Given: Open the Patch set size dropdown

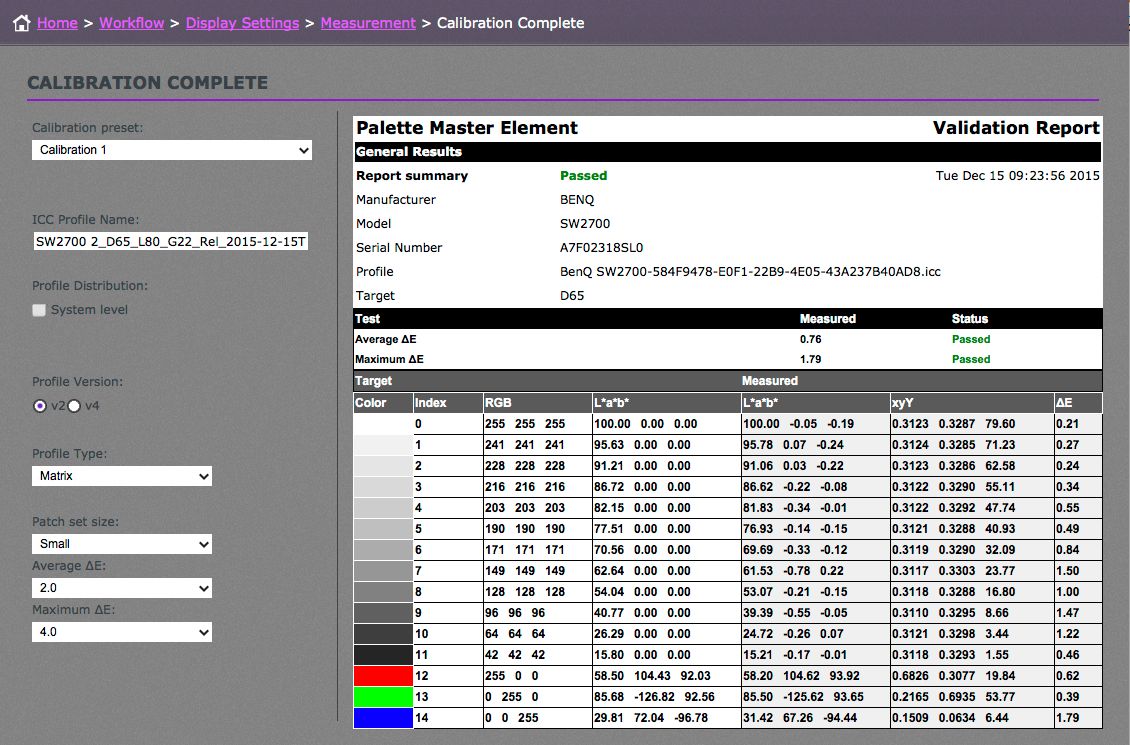Looking at the screenshot, I should (122, 544).
